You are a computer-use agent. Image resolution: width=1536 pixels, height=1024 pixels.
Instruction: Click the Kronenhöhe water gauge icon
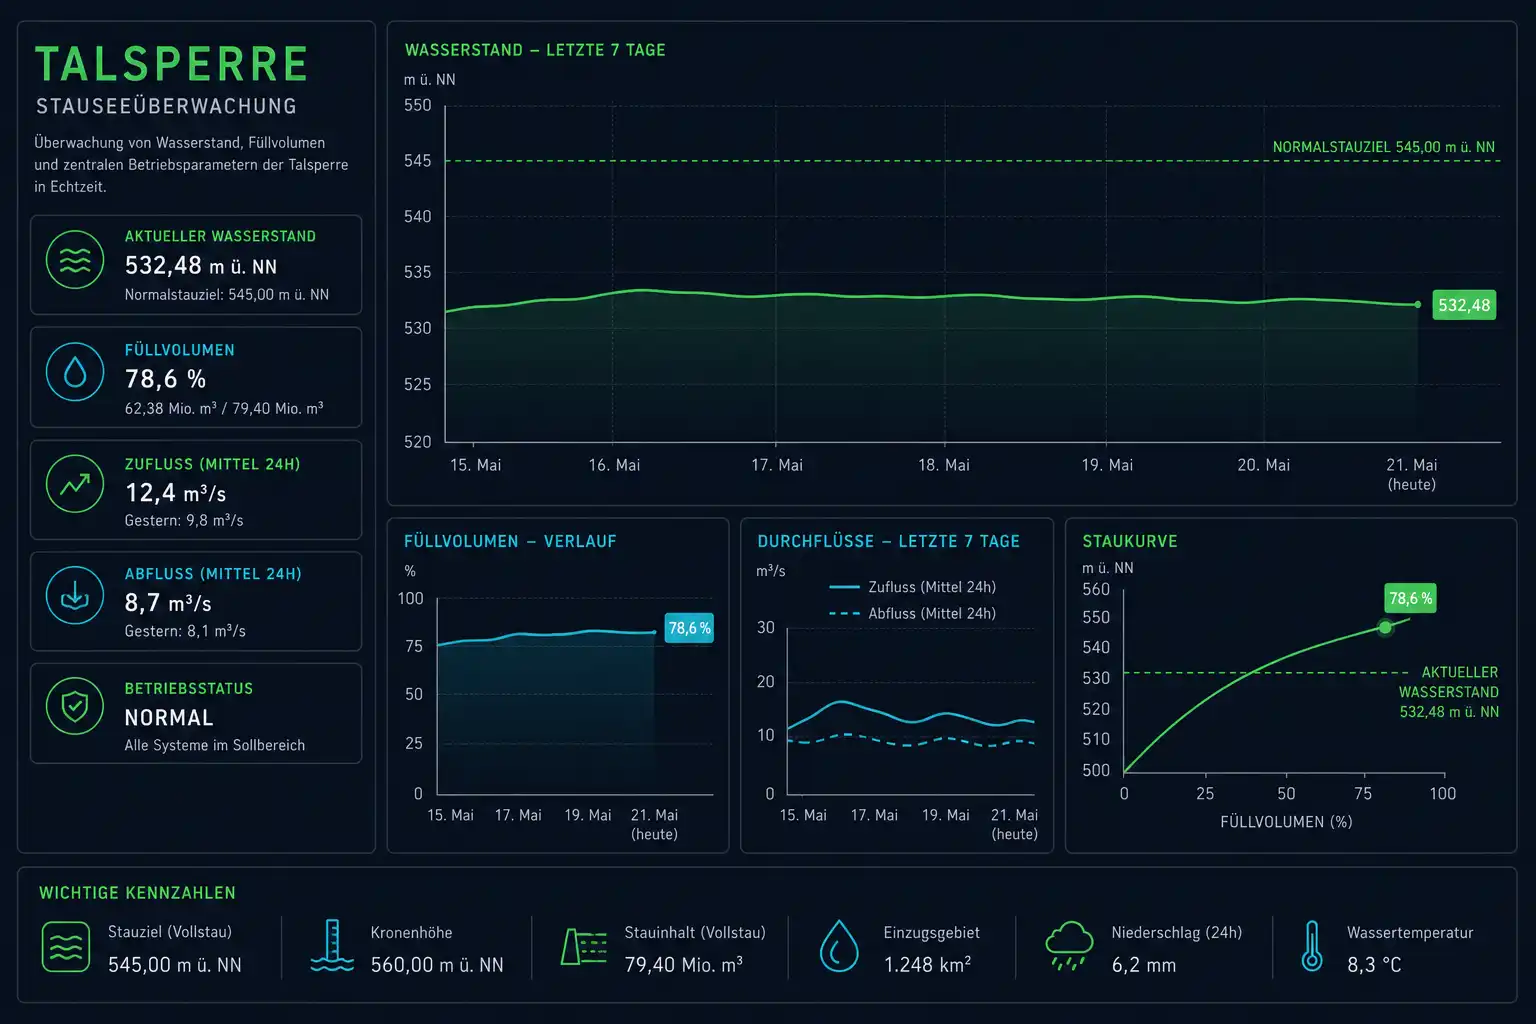332,946
